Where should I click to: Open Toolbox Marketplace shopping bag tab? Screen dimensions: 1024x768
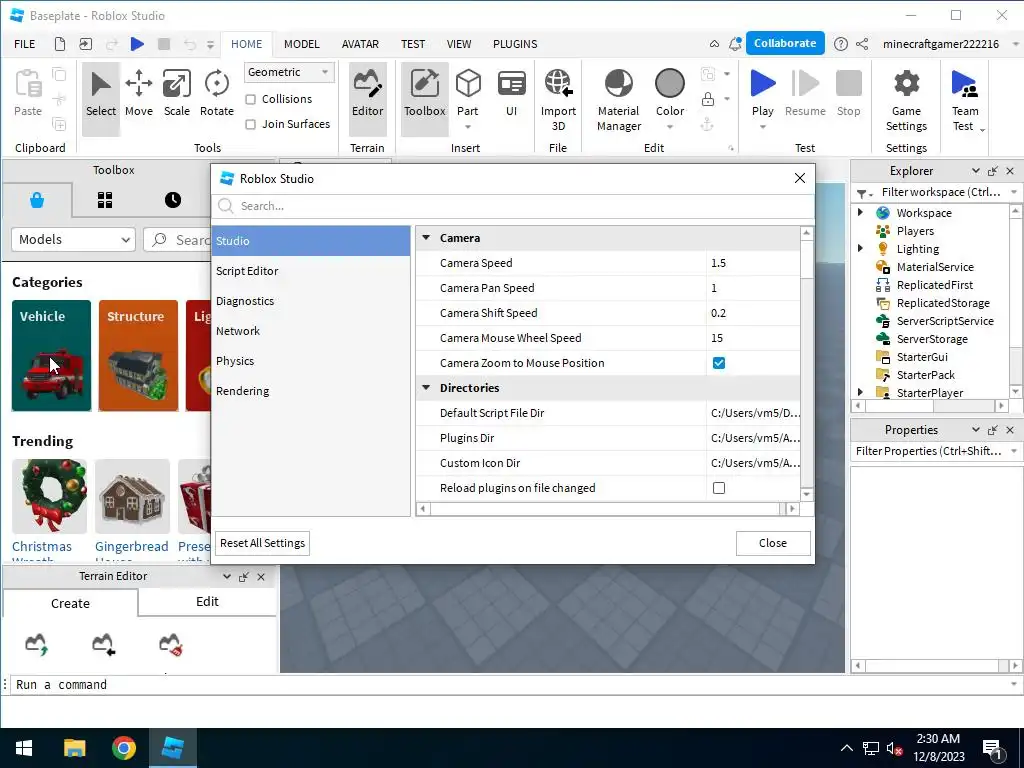(37, 200)
